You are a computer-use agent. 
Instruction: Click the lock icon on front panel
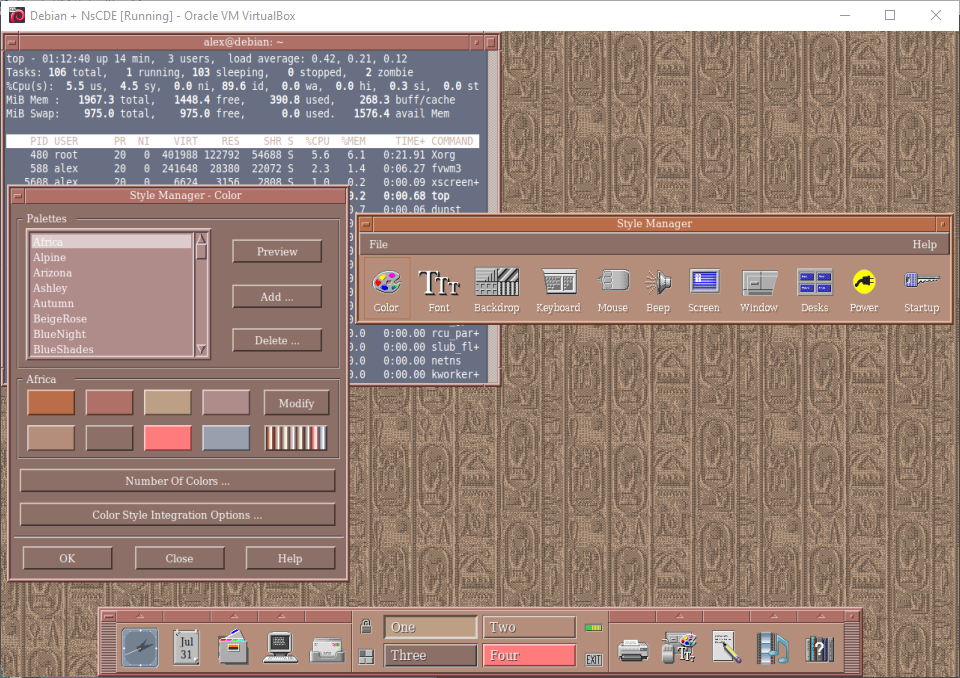point(366,627)
